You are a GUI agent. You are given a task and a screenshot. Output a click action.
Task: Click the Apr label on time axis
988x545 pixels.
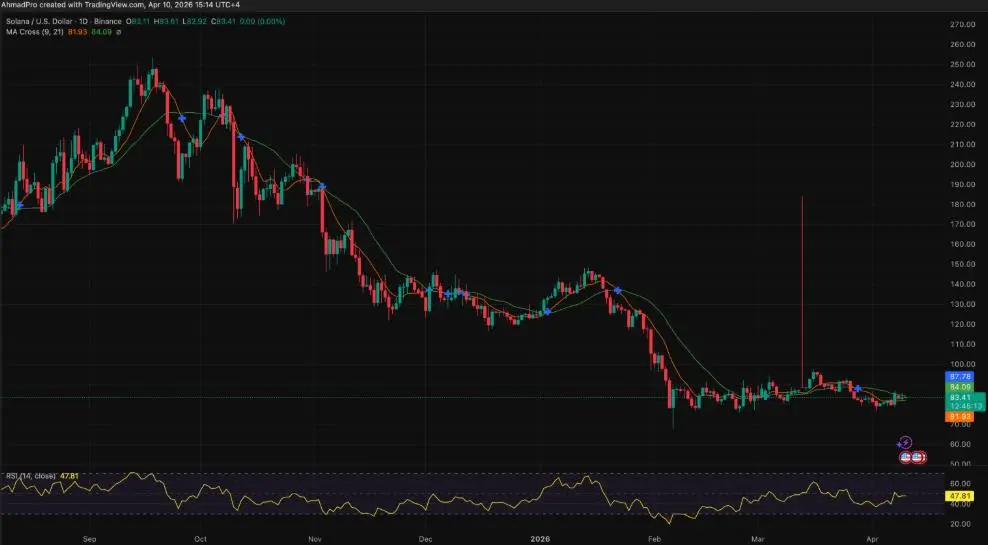click(873, 539)
